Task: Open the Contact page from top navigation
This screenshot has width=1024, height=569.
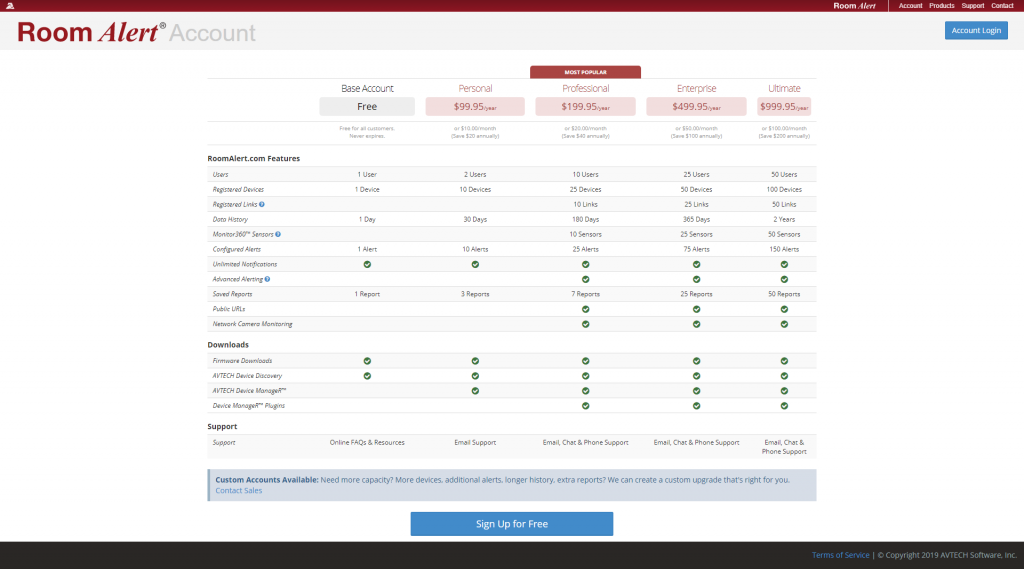Action: pos(1002,6)
